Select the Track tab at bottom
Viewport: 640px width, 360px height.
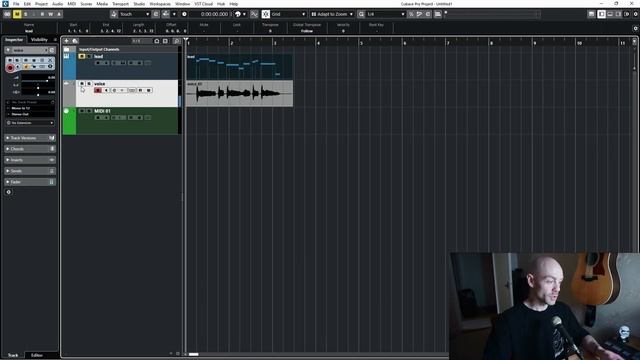[13, 355]
